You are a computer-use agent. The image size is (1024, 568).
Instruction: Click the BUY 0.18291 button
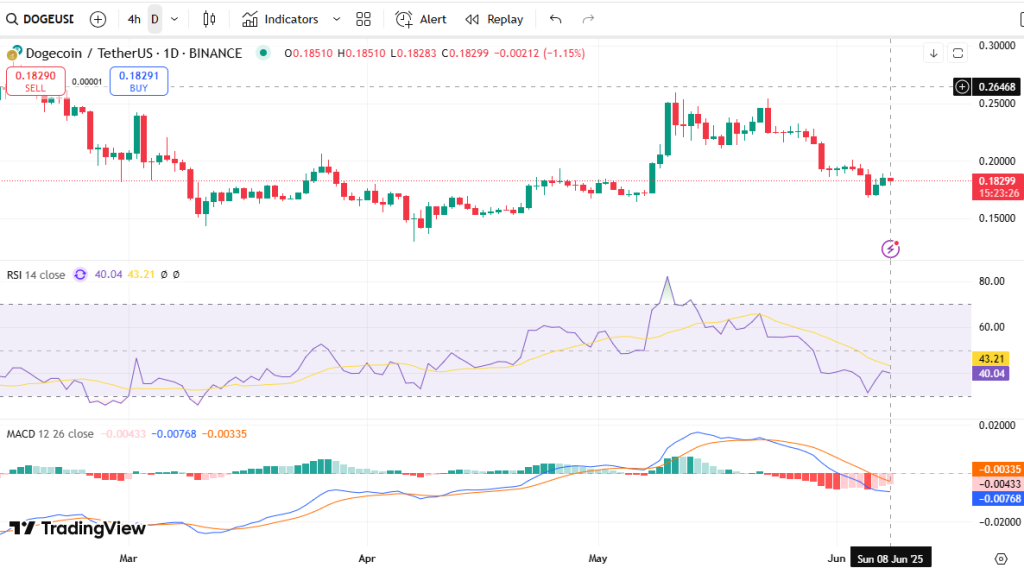tap(138, 82)
